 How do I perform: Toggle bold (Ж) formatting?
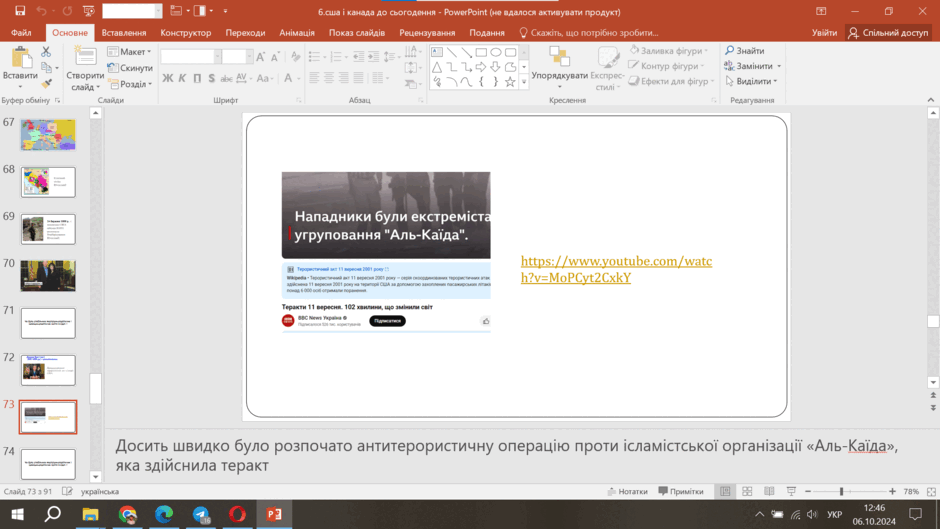pyautogui.click(x=168, y=78)
